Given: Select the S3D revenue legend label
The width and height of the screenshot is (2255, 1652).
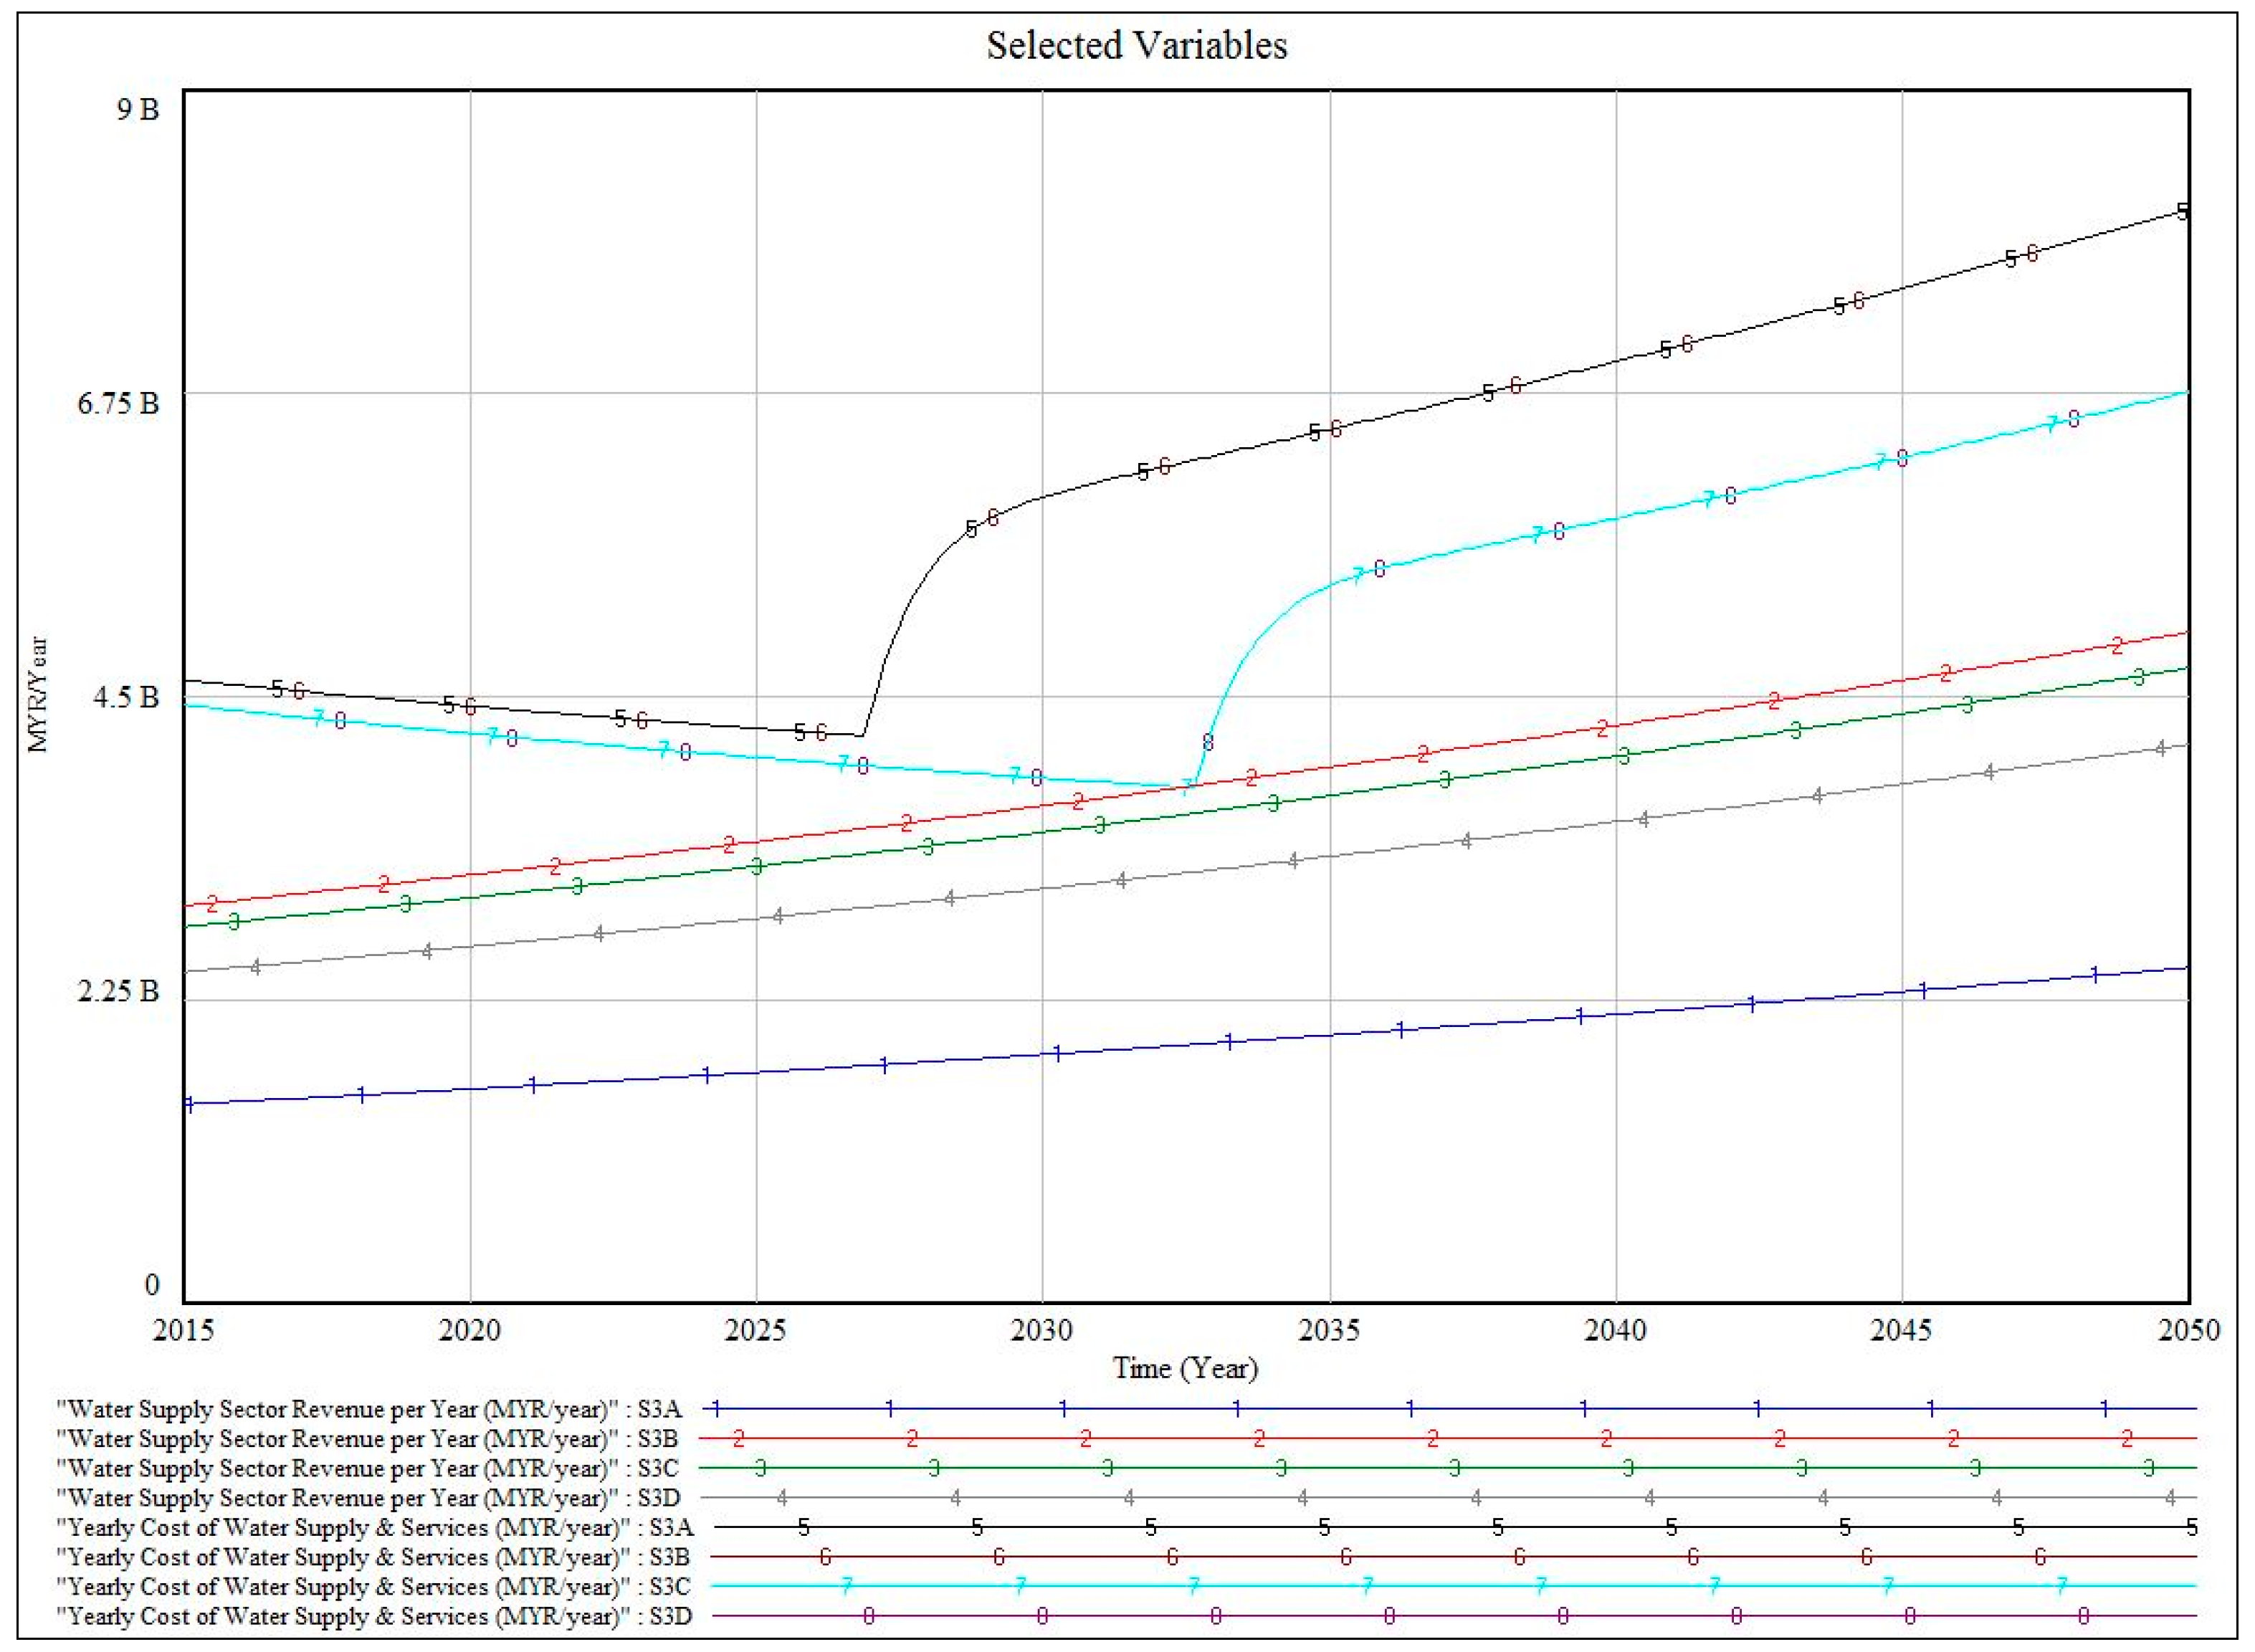Looking at the screenshot, I should (x=369, y=1498).
